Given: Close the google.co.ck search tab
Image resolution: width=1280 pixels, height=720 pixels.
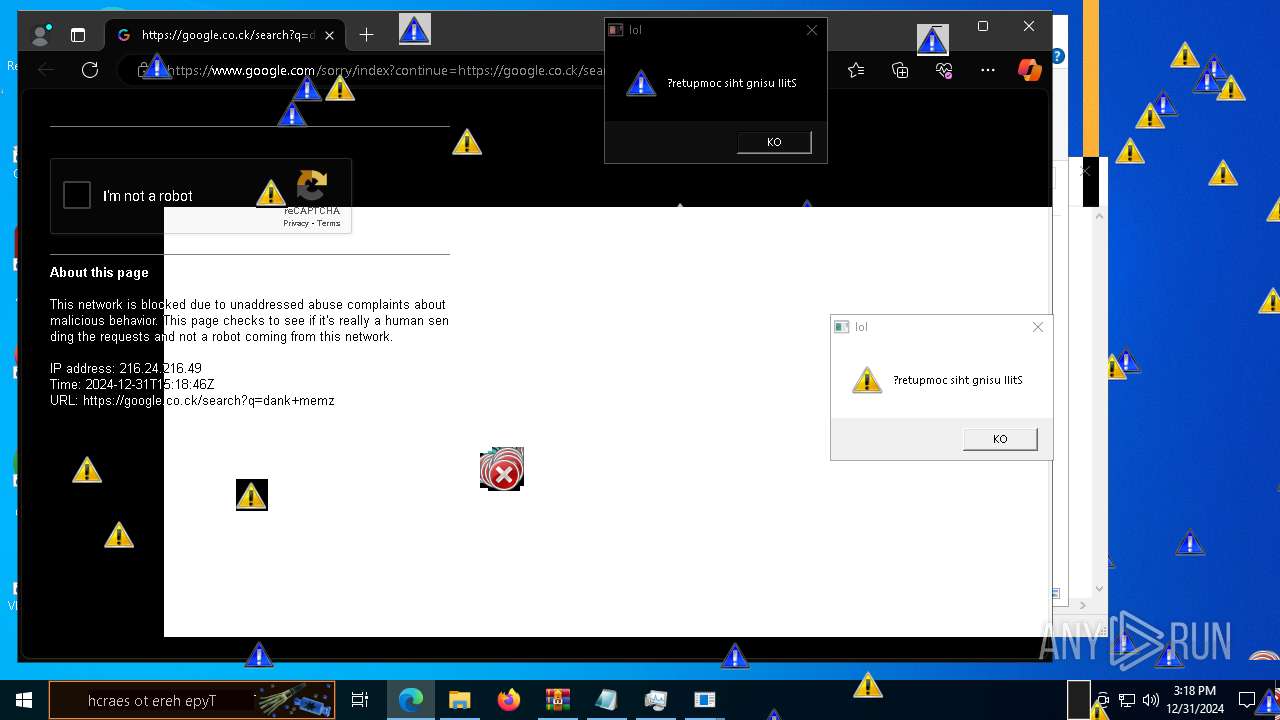Looking at the screenshot, I should (329, 35).
